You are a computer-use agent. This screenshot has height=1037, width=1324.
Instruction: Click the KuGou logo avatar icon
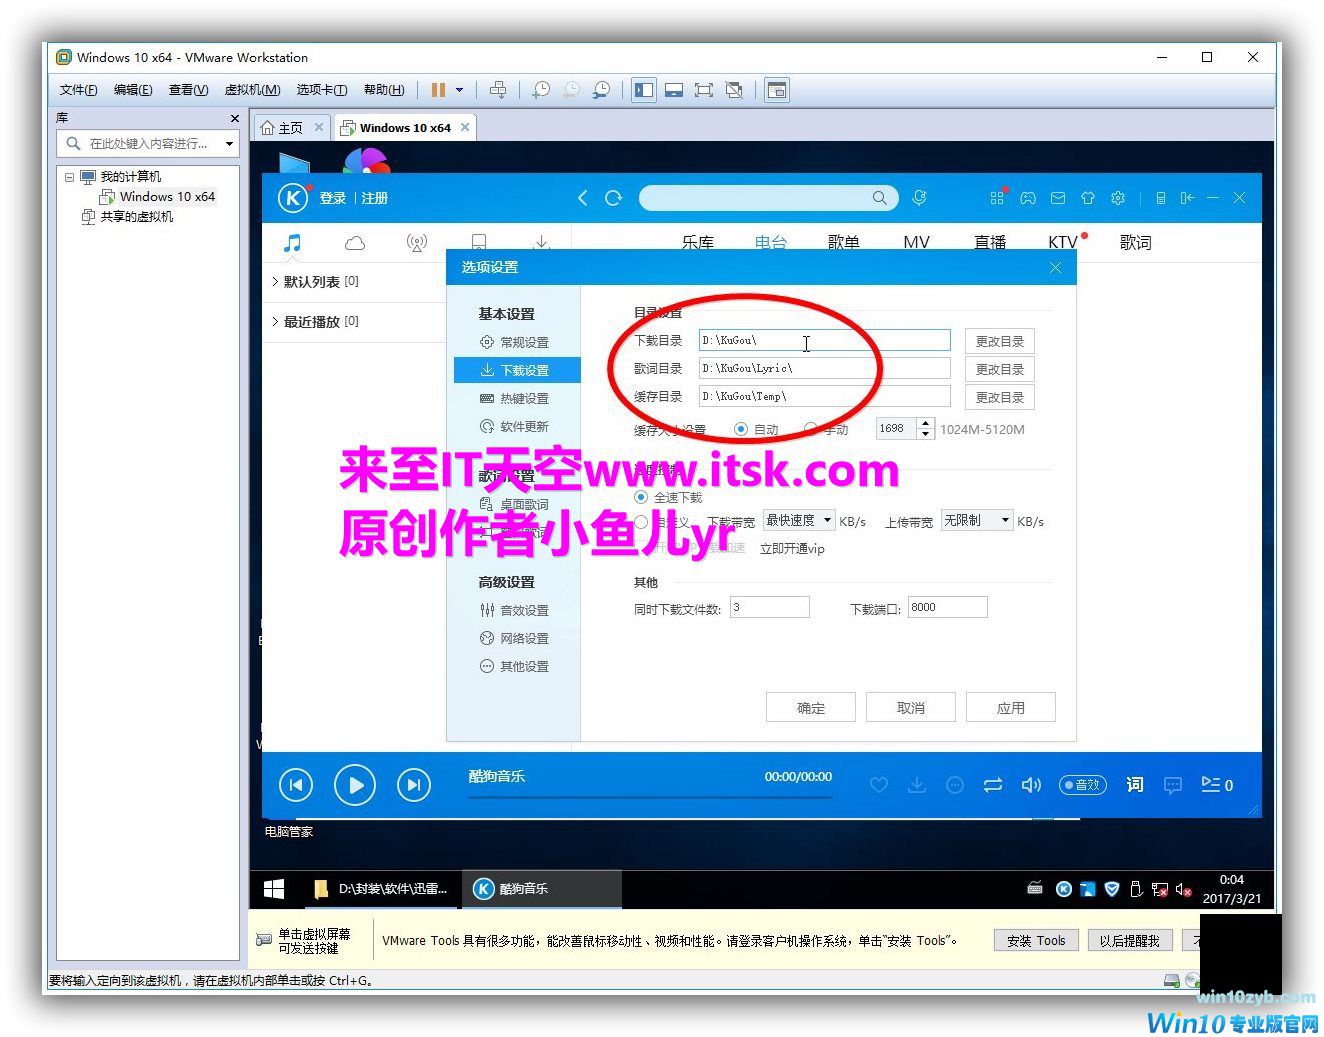(x=292, y=198)
